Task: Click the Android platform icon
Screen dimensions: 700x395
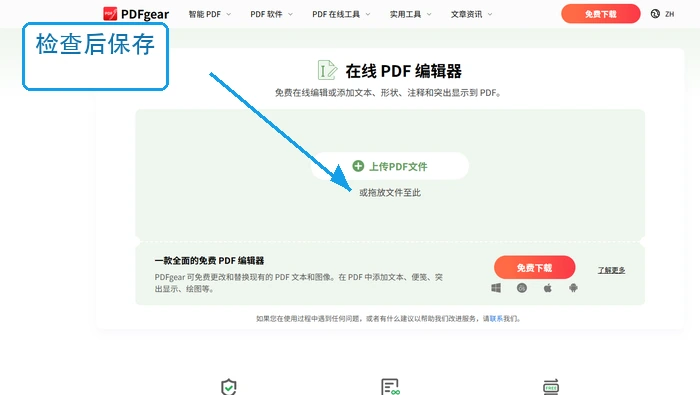Action: (574, 288)
